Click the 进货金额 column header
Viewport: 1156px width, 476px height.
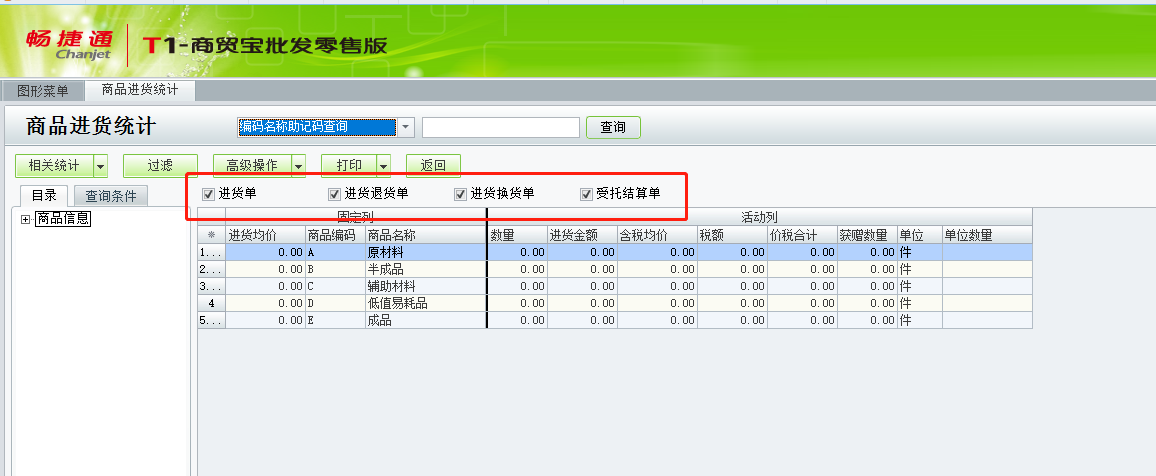582,235
